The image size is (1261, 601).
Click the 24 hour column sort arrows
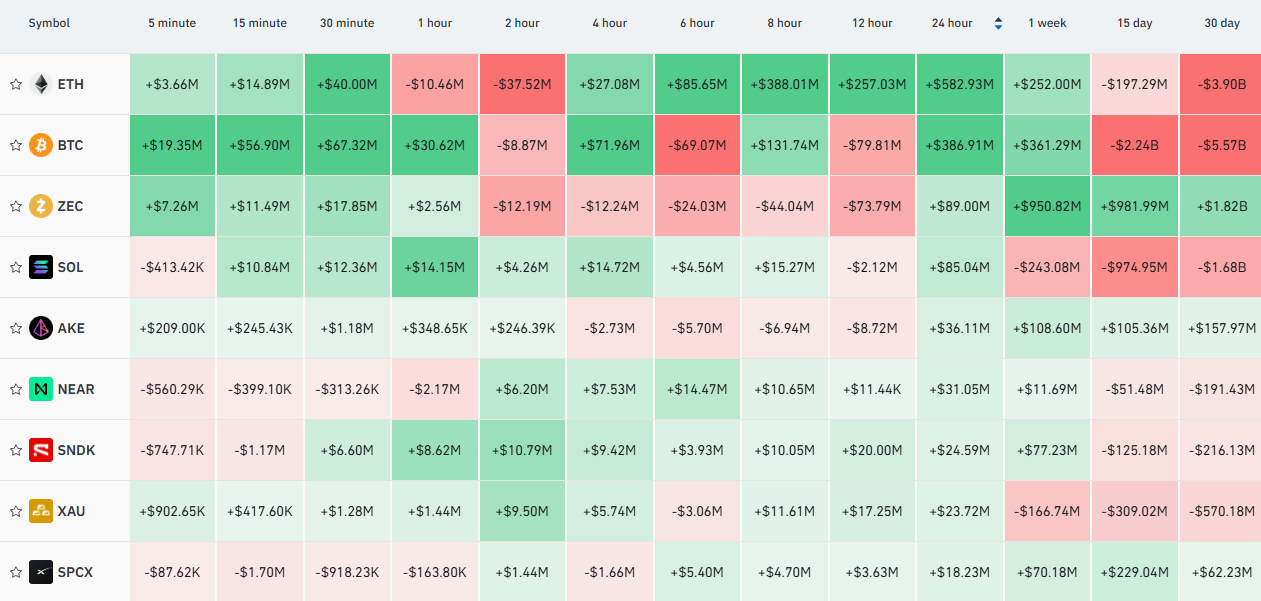tap(998, 23)
